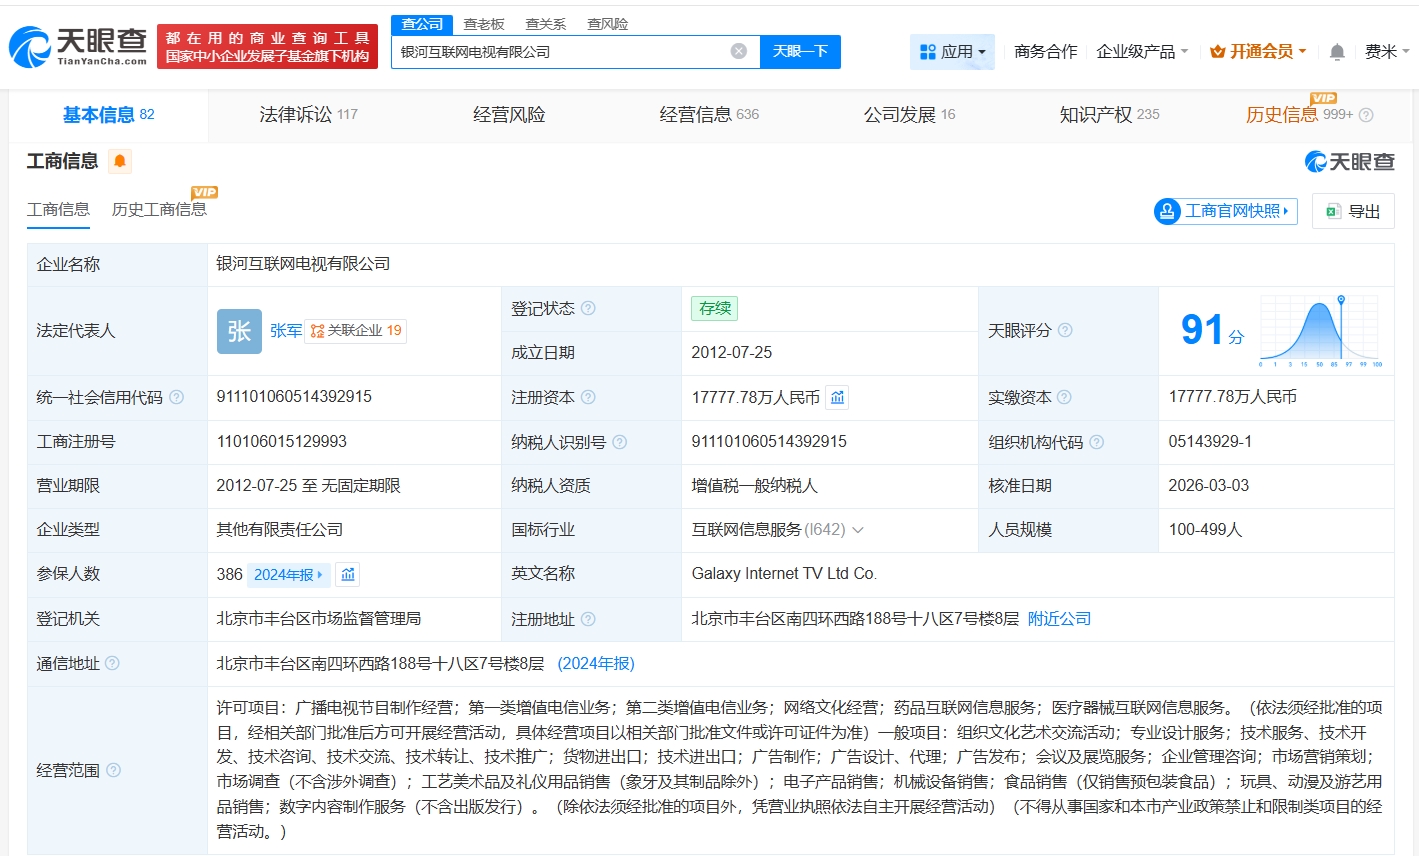Click help icon next to 历史信息 tab
The image size is (1419, 856).
click(x=1366, y=115)
